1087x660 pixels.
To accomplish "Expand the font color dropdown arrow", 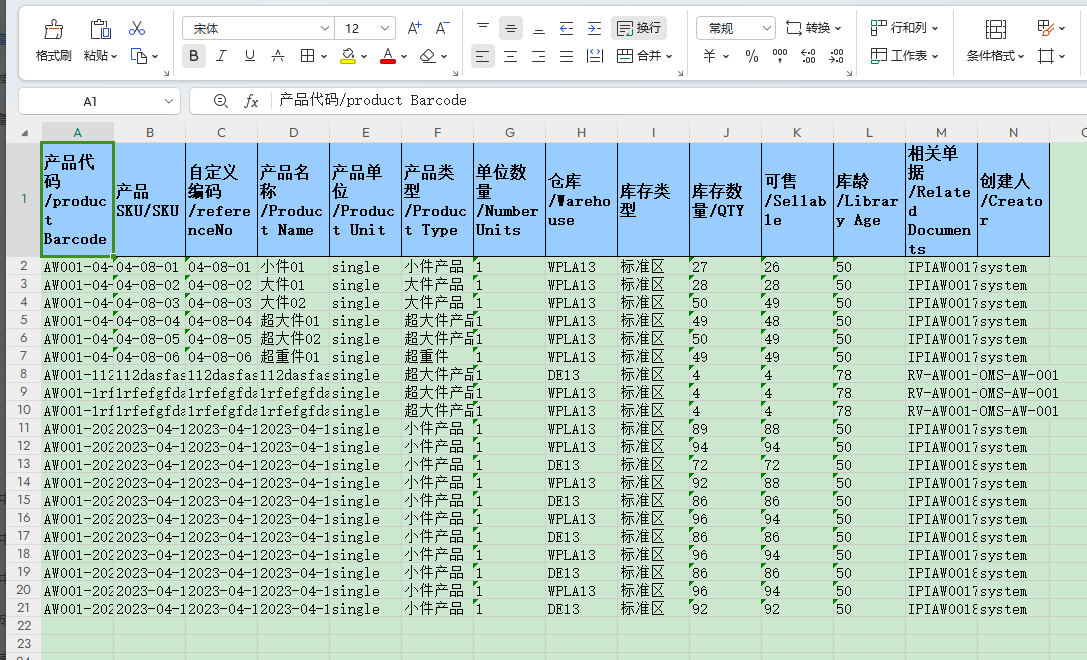I will (x=403, y=57).
